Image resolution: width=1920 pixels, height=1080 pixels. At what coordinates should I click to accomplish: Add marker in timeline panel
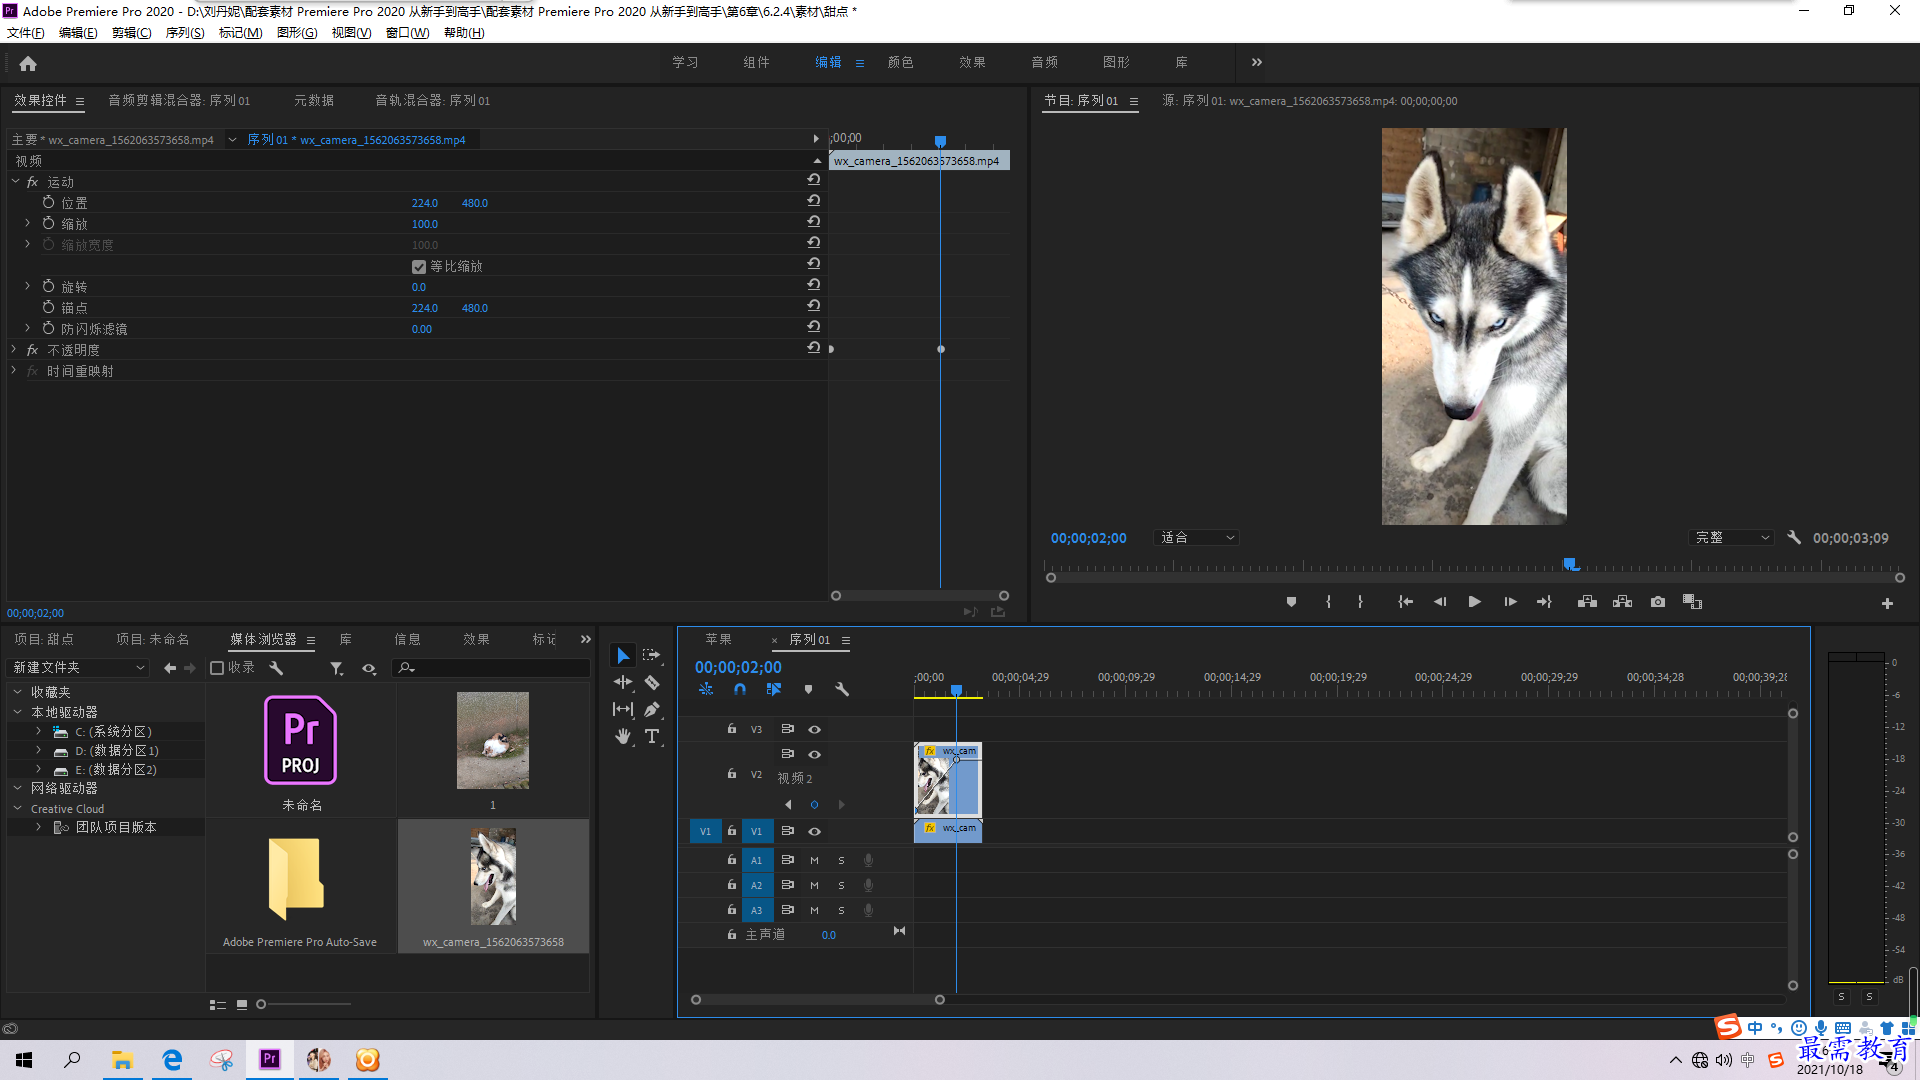[x=808, y=689]
